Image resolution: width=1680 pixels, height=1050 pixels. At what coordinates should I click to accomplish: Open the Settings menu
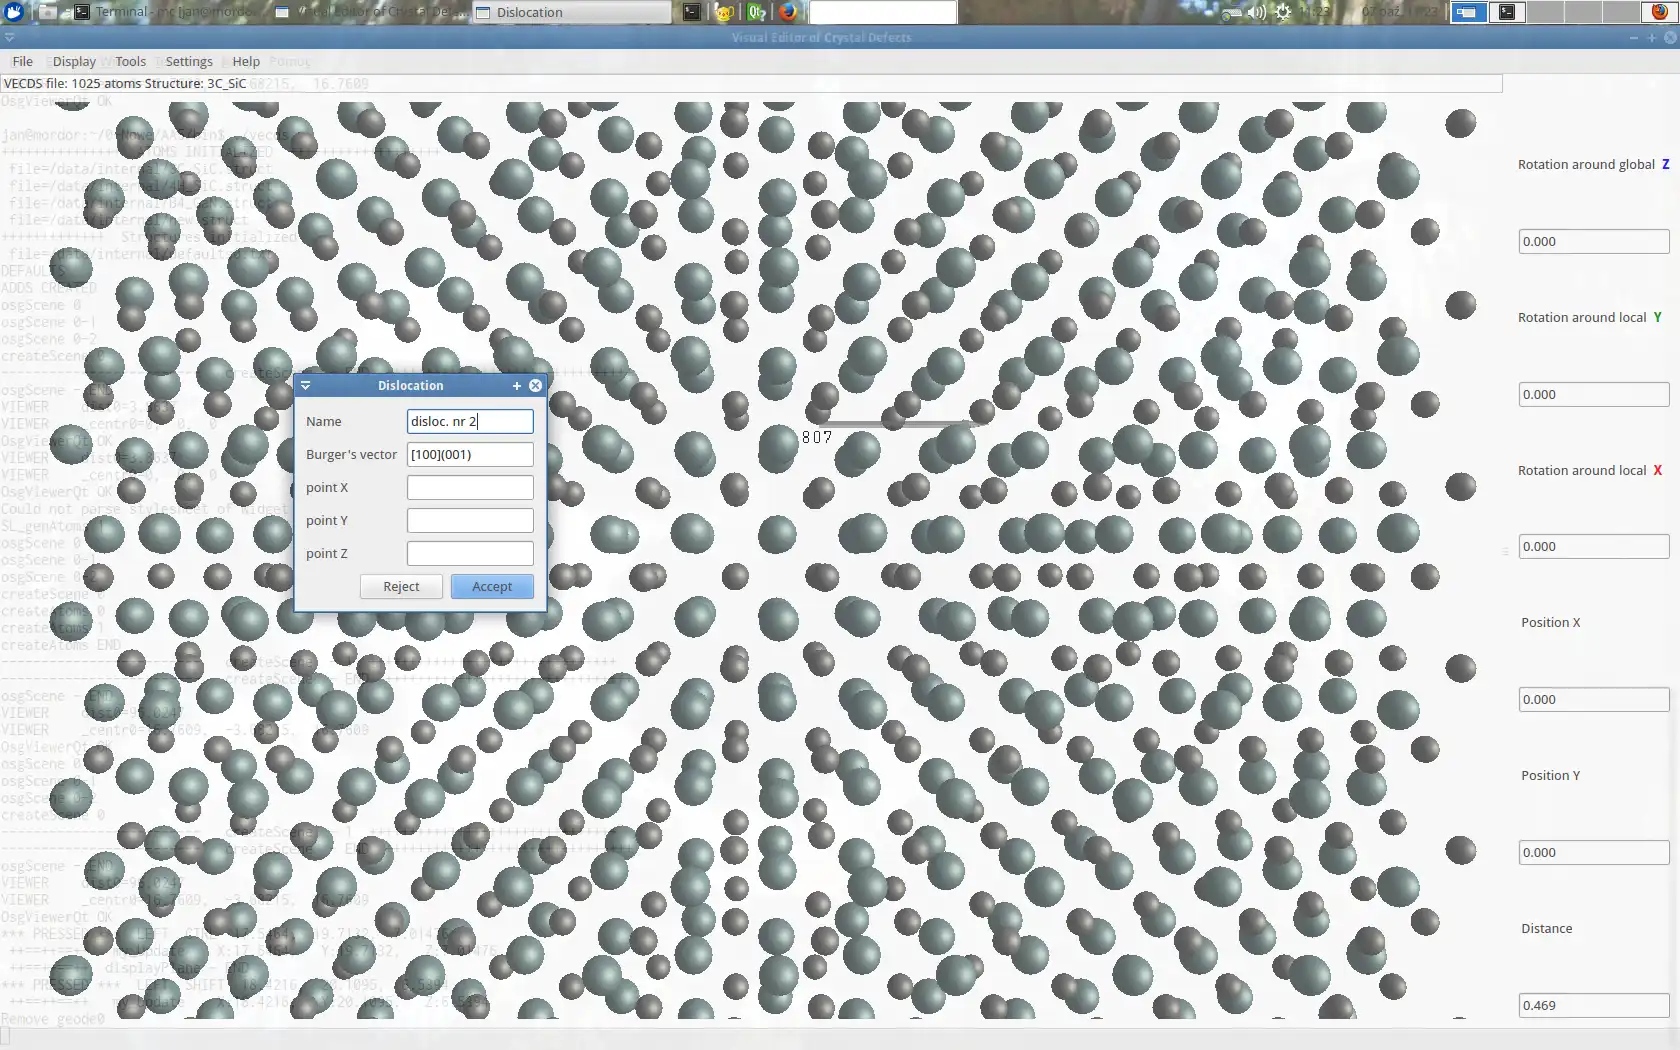point(189,61)
